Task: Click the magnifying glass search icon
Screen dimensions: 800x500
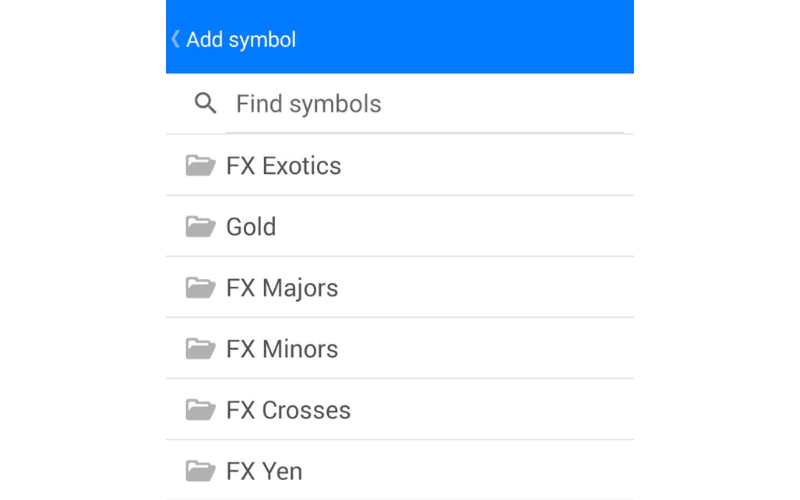Action: point(205,103)
